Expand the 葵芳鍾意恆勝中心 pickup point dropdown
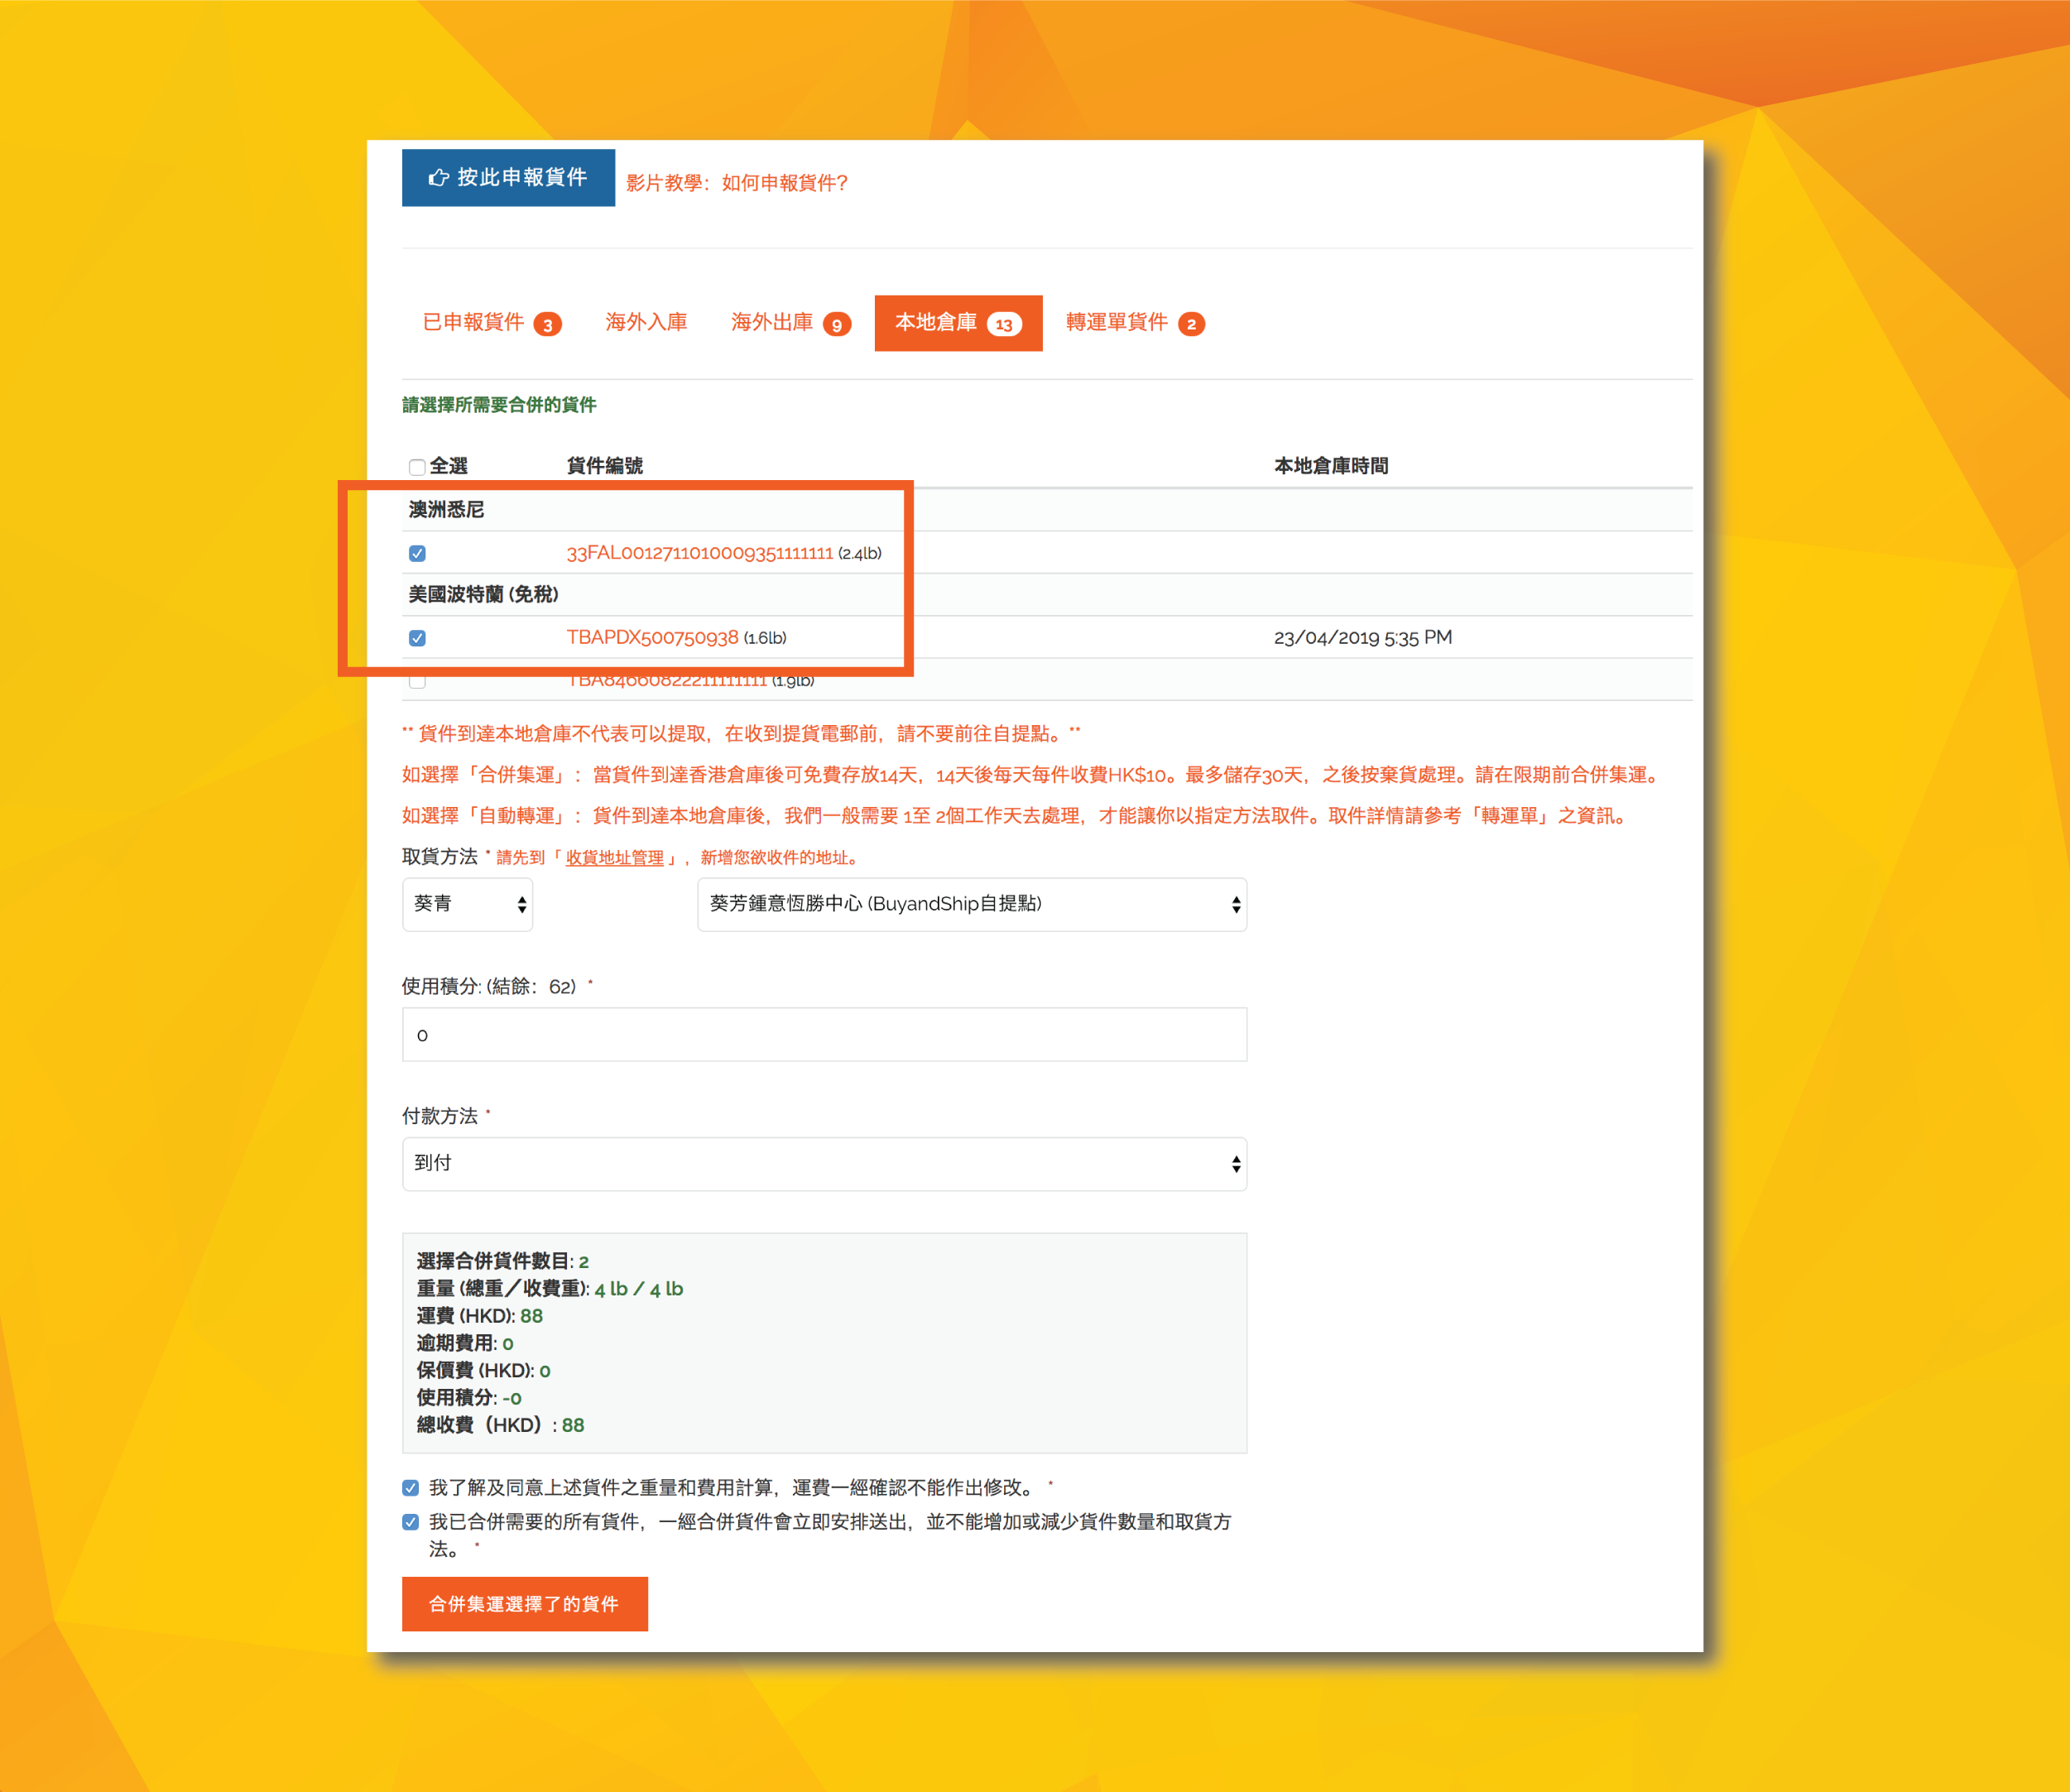 pyautogui.click(x=971, y=904)
